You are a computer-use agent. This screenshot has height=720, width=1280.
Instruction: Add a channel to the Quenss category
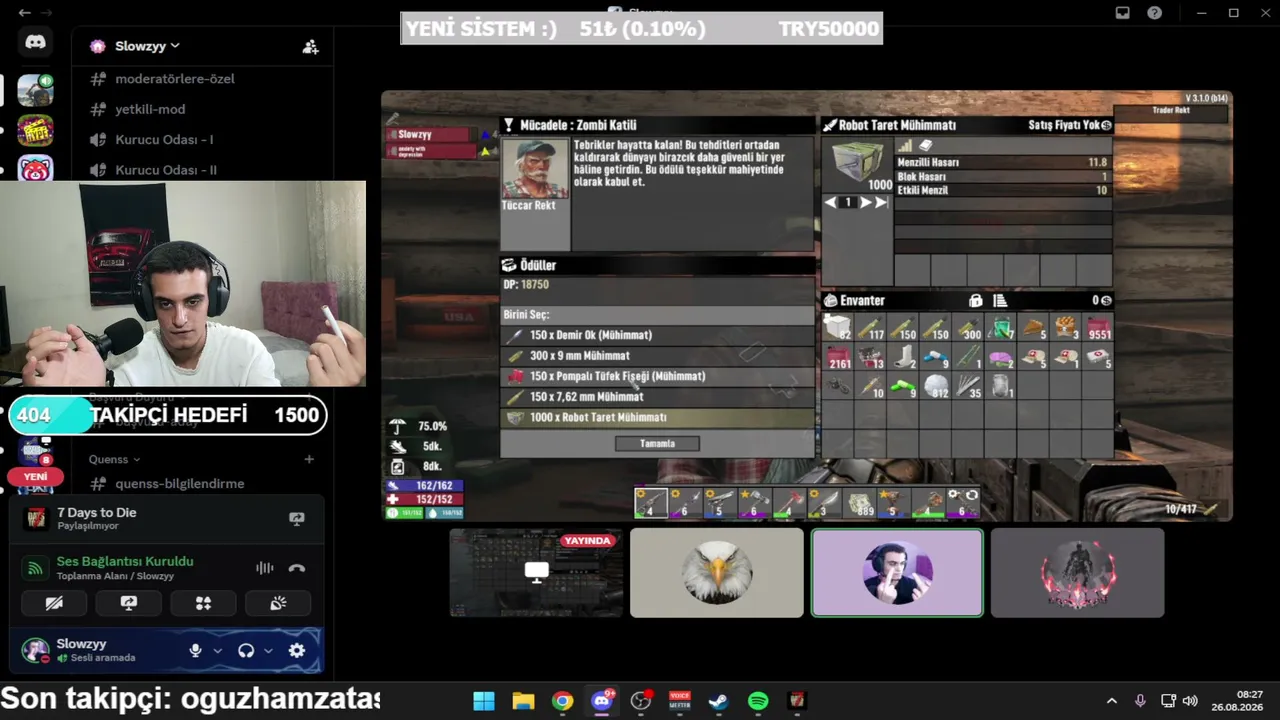click(x=309, y=459)
